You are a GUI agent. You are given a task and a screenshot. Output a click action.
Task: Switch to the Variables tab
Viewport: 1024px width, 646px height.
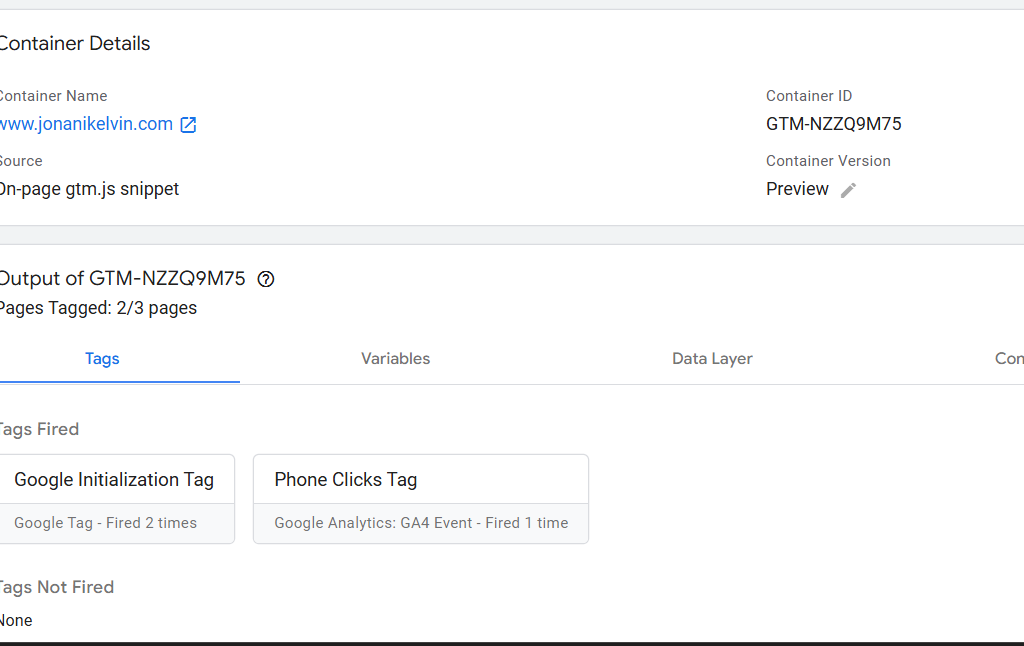[x=395, y=358]
